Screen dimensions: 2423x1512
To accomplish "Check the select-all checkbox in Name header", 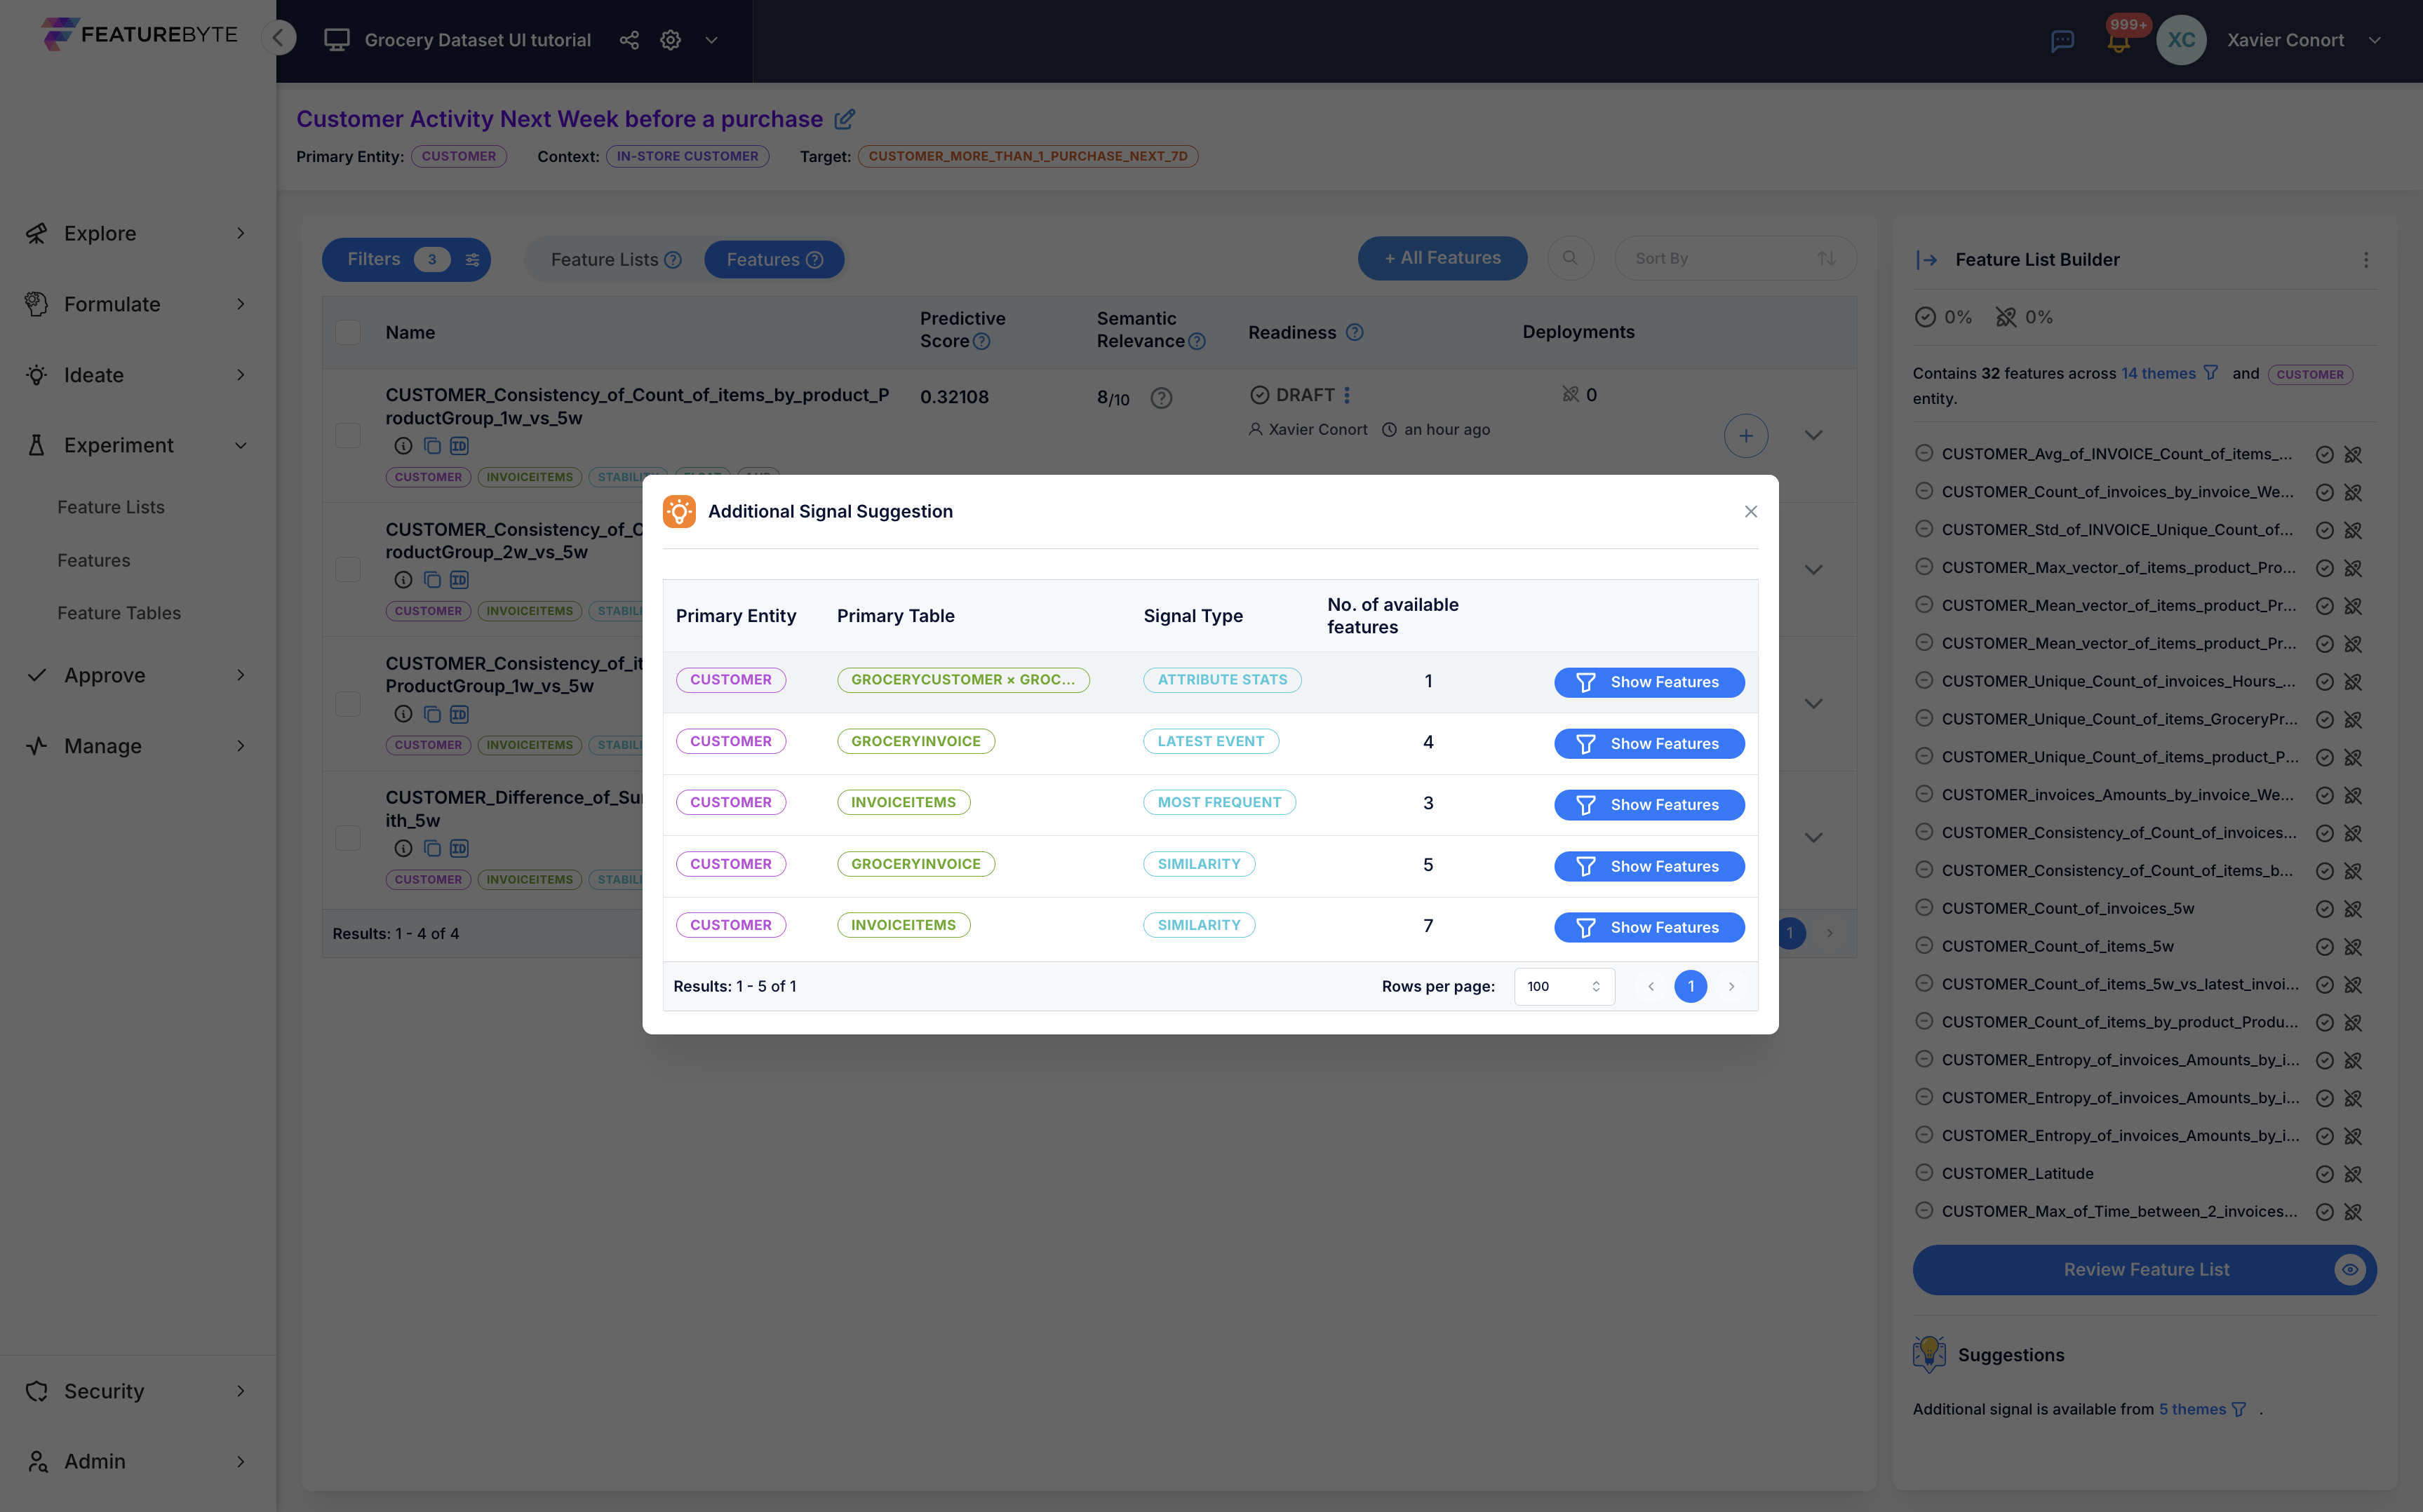I will pos(348,332).
